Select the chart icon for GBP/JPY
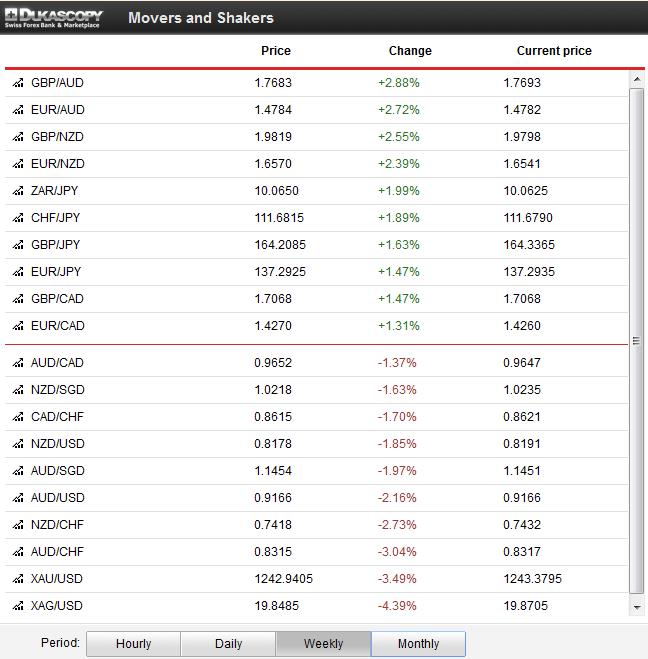The width and height of the screenshot is (648, 659). (18, 245)
